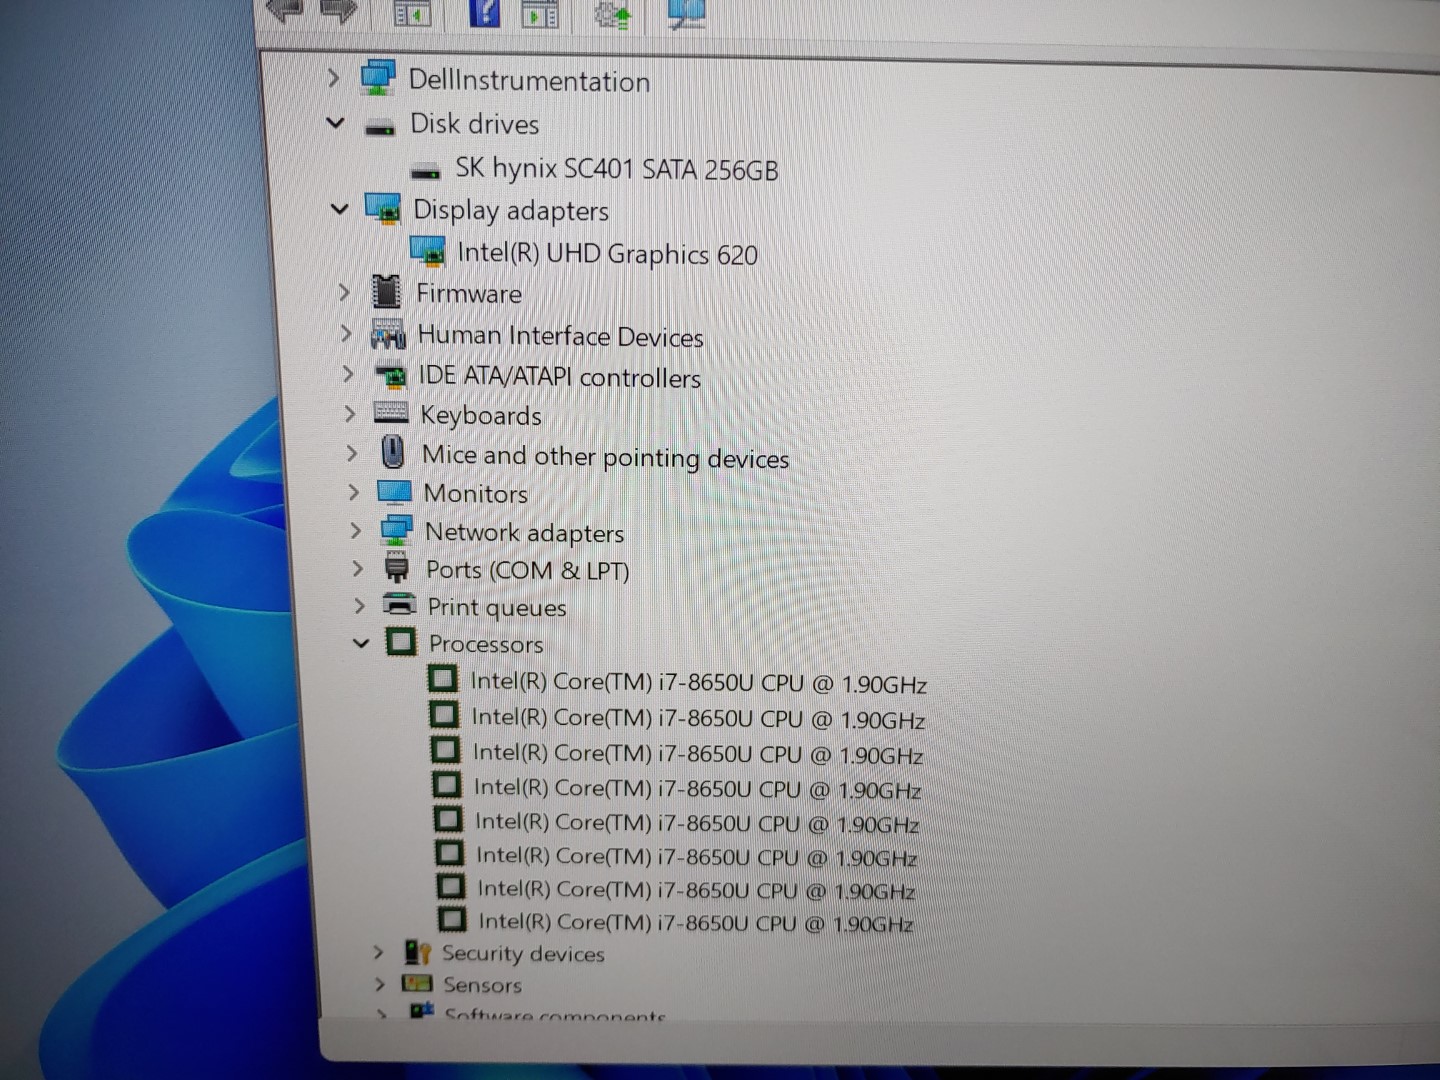Select the Monitors label
The width and height of the screenshot is (1440, 1080).
[x=476, y=493]
